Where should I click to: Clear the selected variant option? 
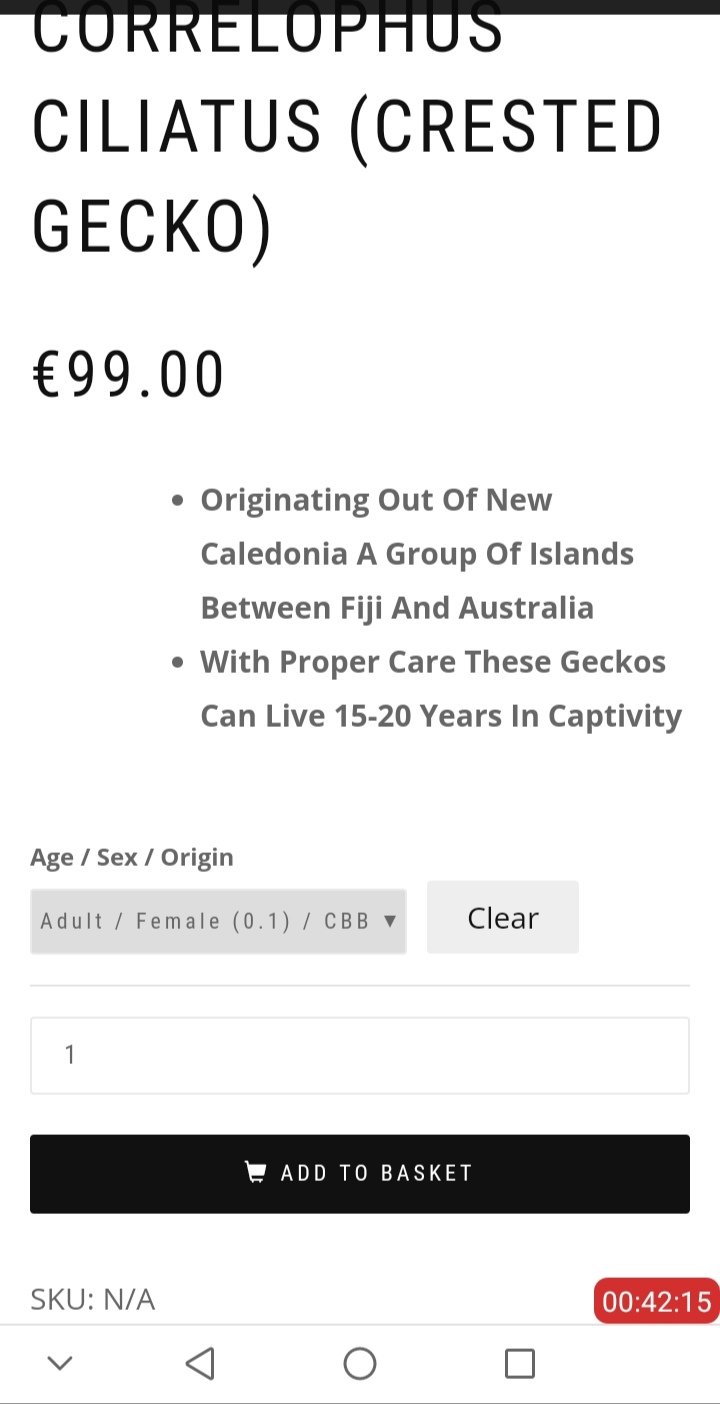pos(502,917)
